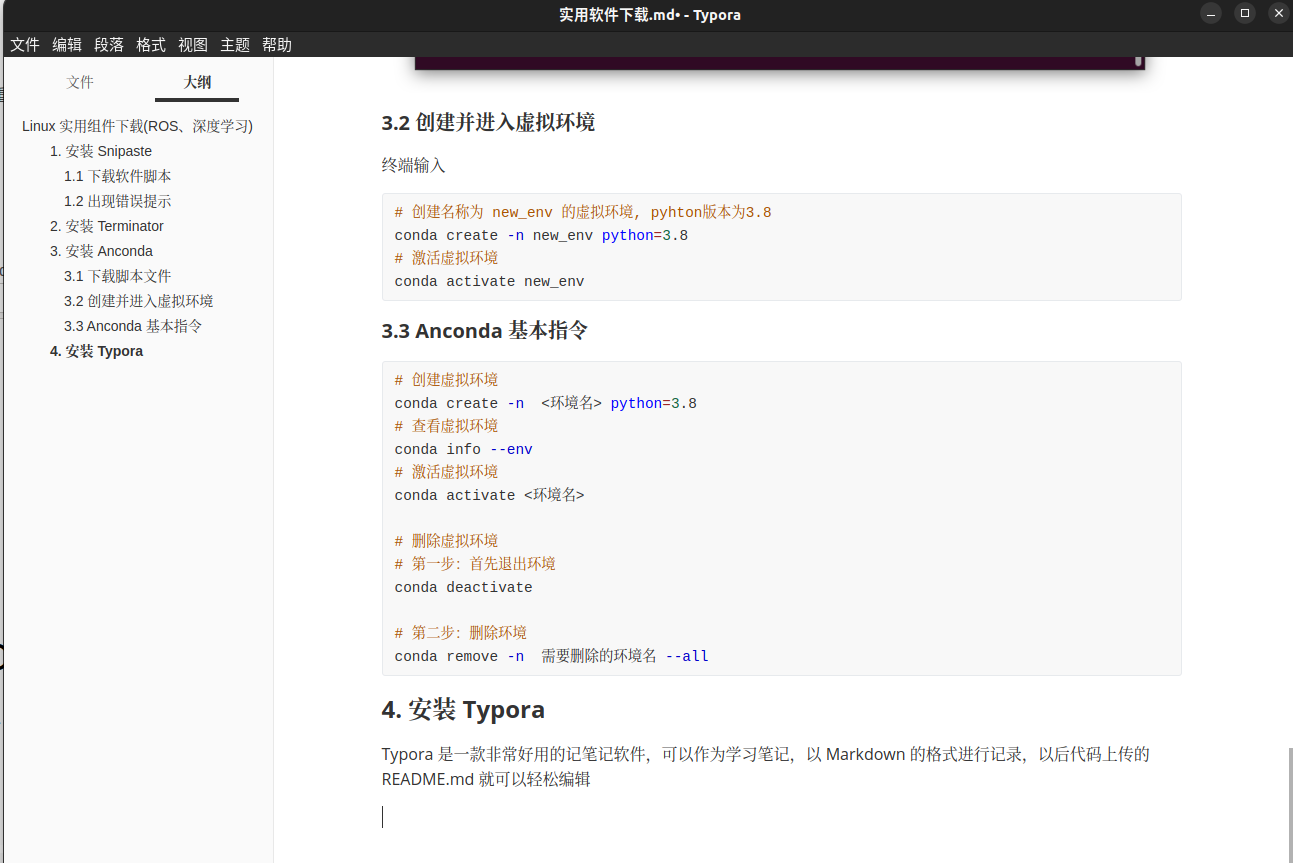Jump to outline item 3. 安装 Anconda
Screen dimensions: 1293x863
coord(101,251)
